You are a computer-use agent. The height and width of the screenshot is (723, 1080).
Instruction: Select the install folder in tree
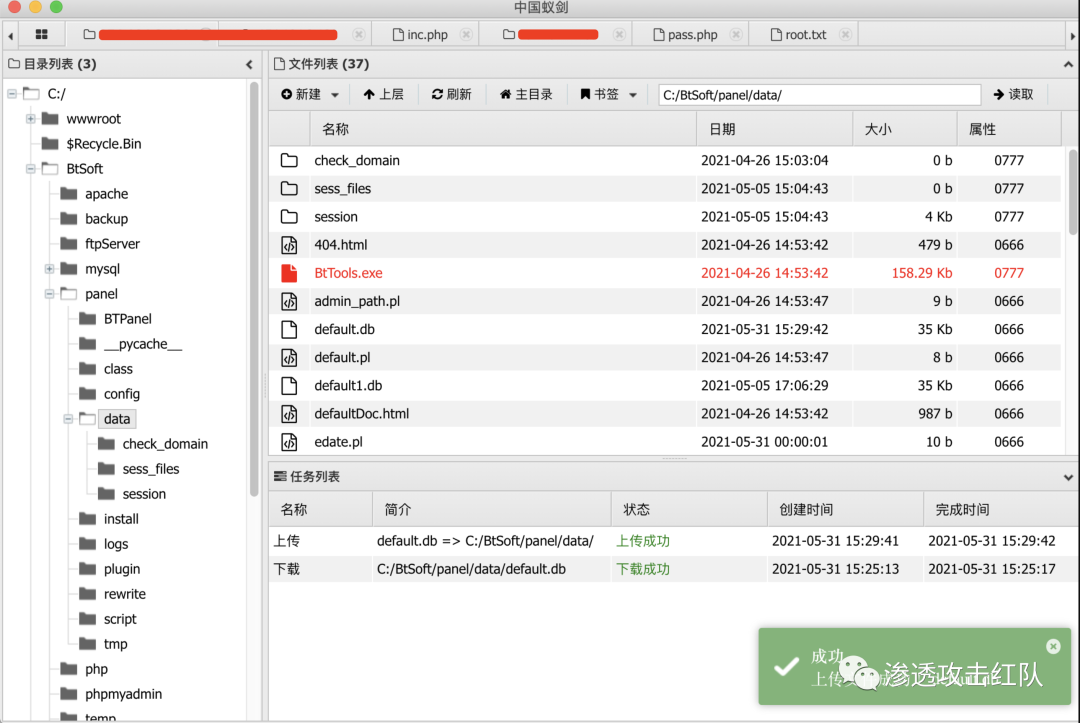121,519
